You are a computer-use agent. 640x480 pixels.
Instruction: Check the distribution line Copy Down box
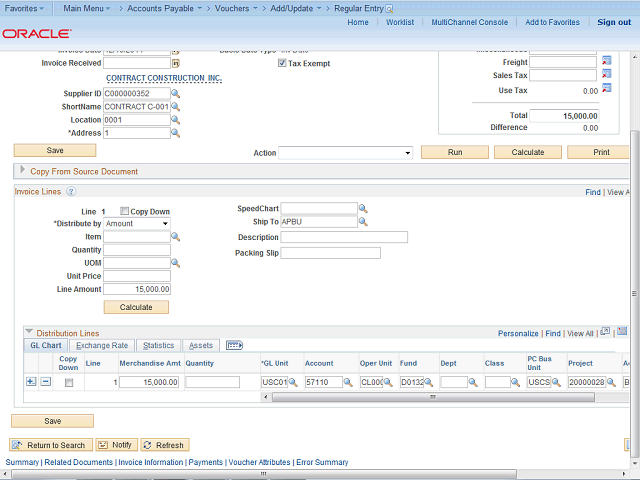pyautogui.click(x=68, y=382)
